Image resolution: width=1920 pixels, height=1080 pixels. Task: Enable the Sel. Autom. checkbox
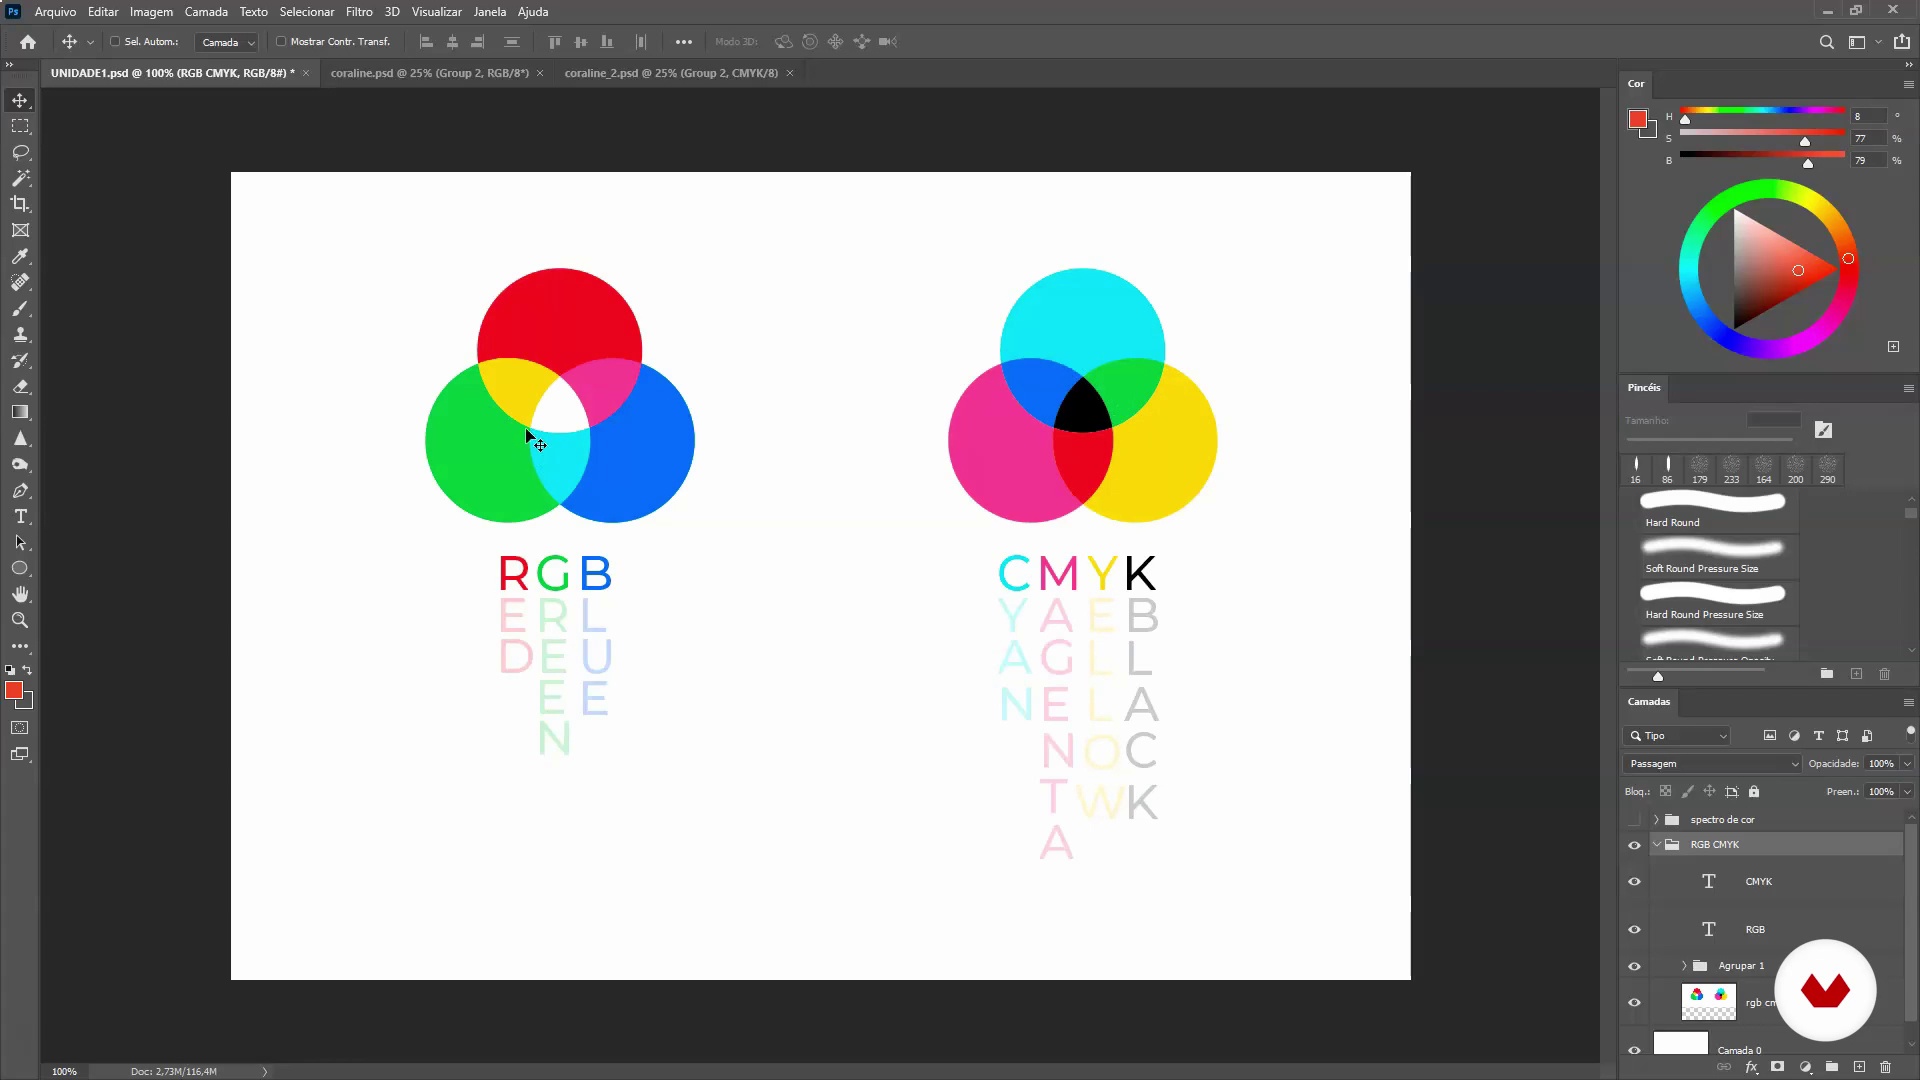115,42
